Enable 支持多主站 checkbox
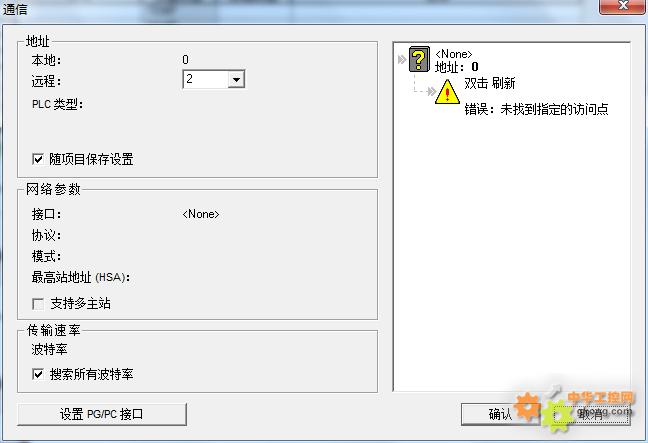 (x=38, y=304)
